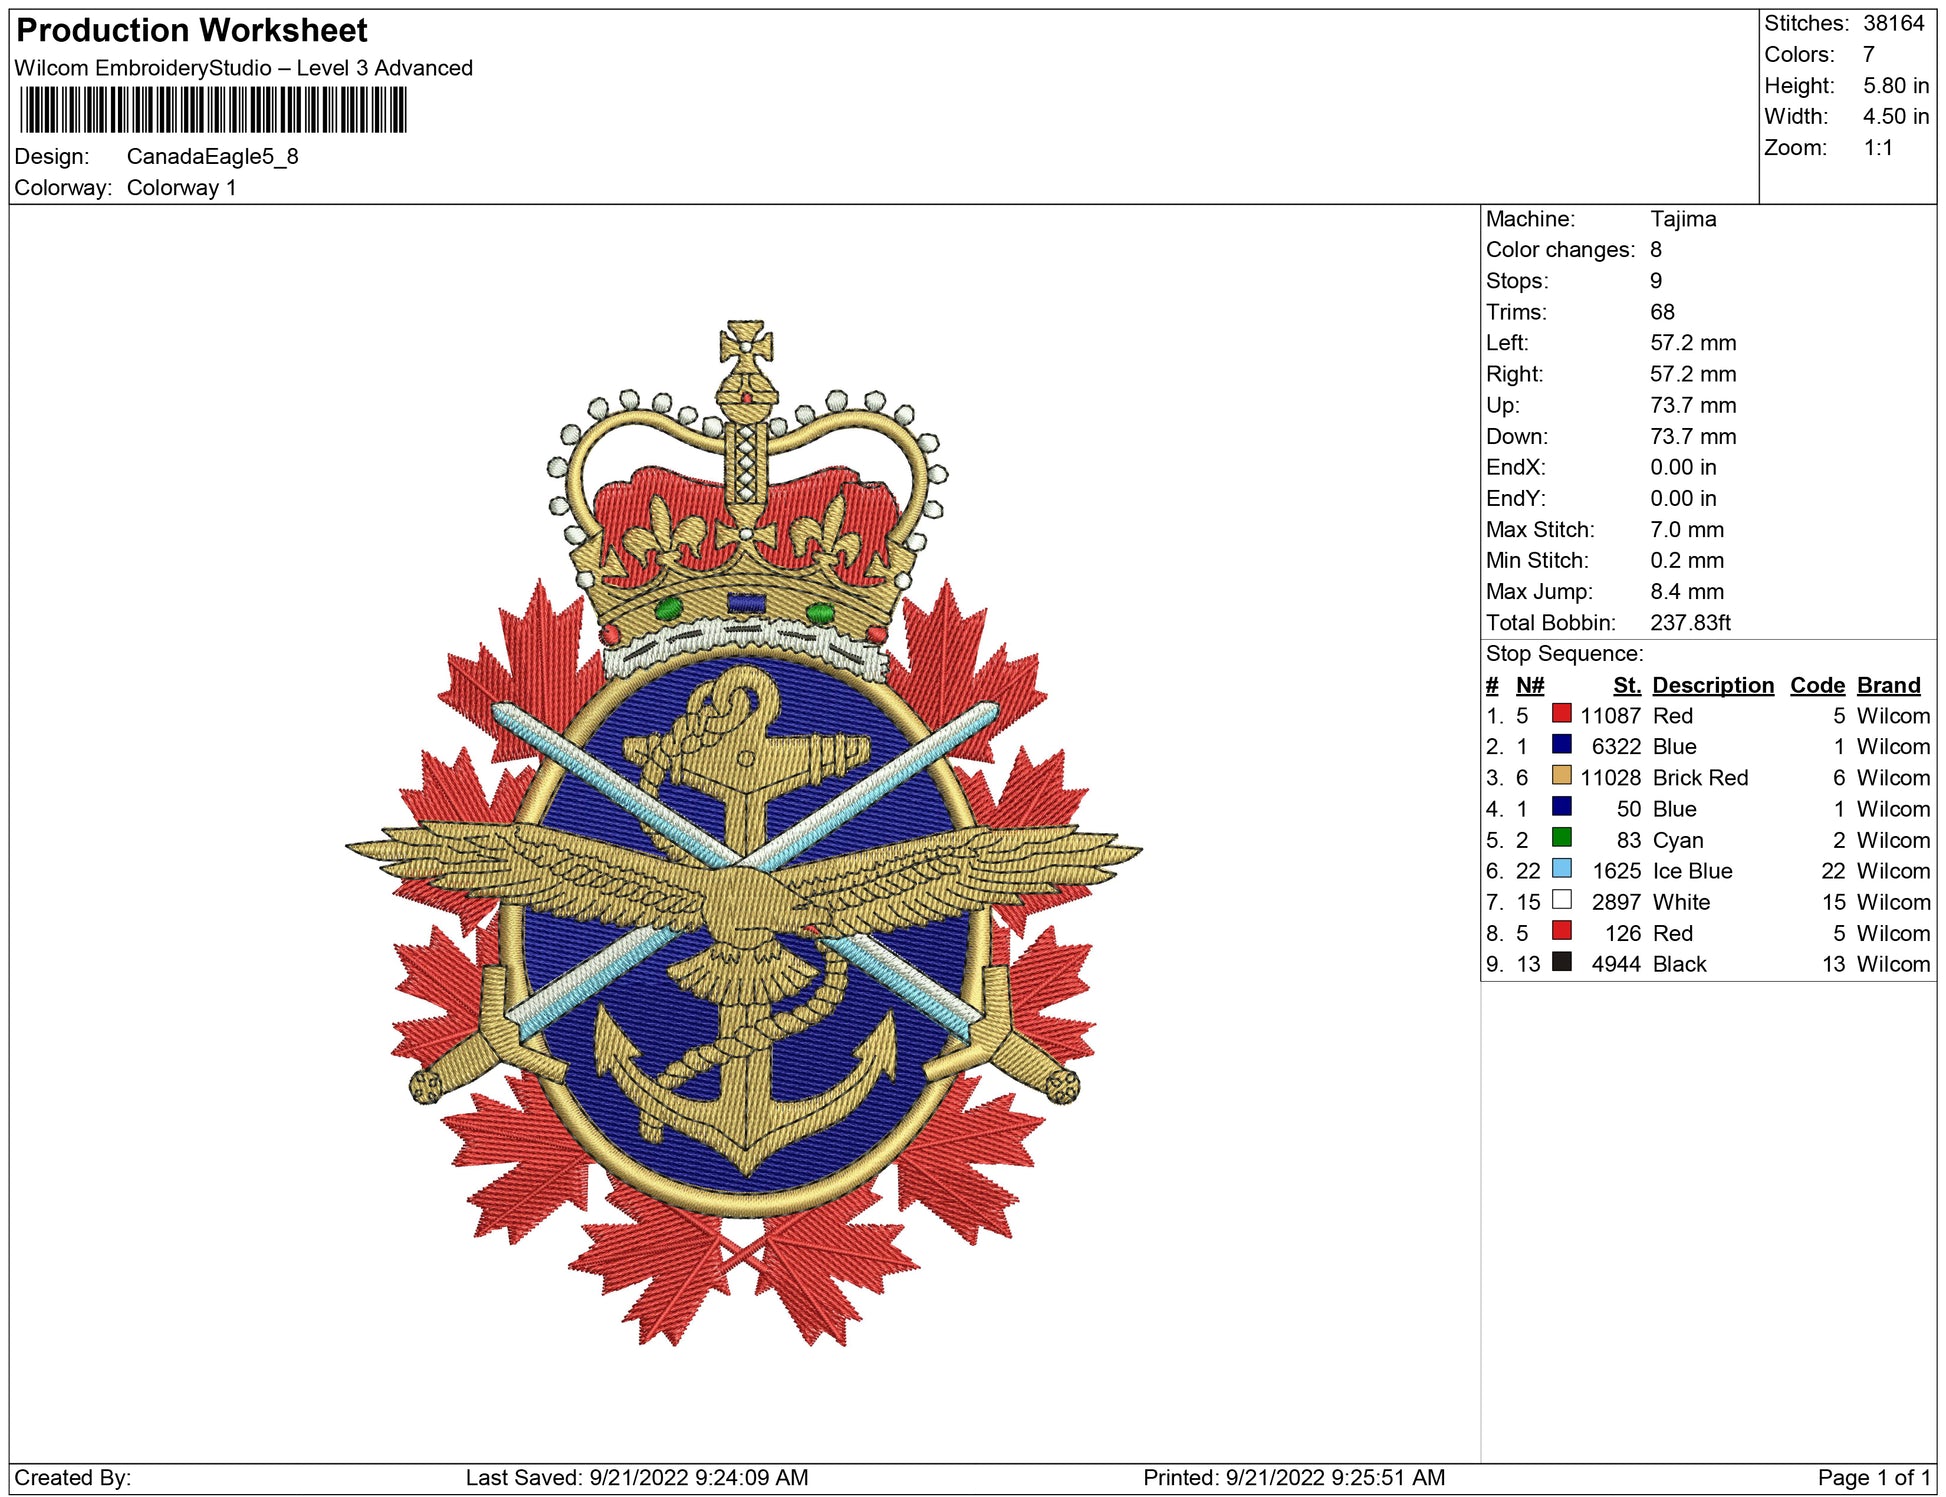
Task: Click the Code column header
Action: [1816, 685]
